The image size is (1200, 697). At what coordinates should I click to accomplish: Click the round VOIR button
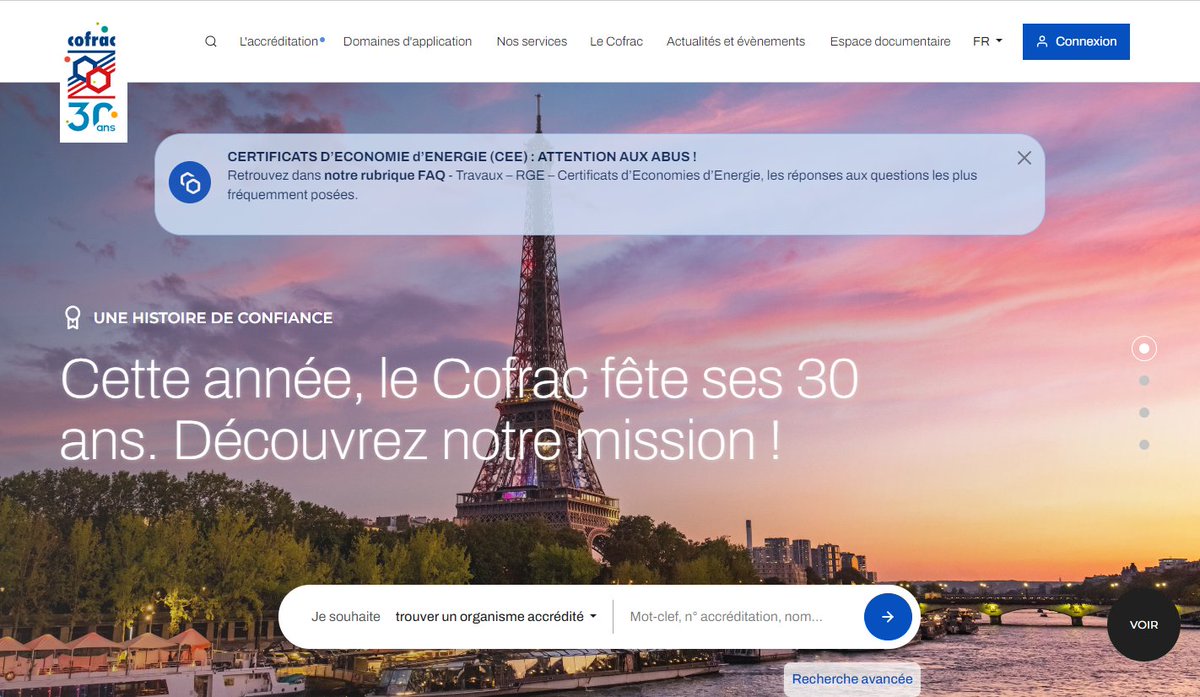pyautogui.click(x=1144, y=625)
